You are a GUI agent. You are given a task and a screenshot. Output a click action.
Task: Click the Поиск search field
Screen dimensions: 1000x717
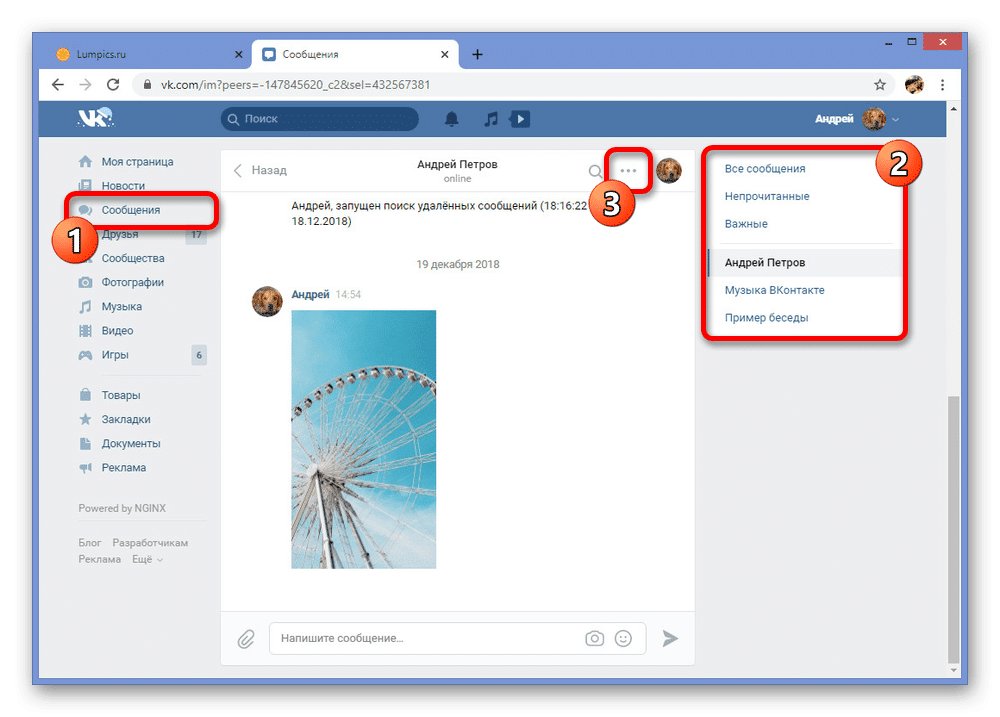pos(320,119)
